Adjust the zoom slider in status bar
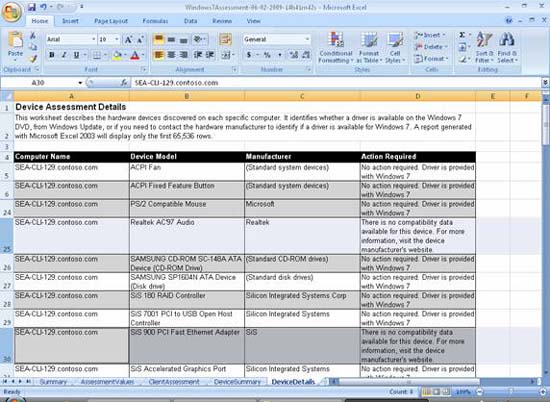Viewport: 550px width, 402px height. point(510,392)
